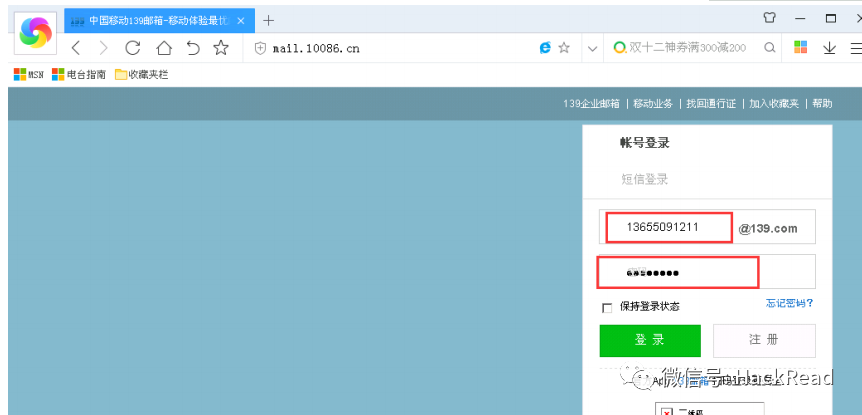Image resolution: width=862 pixels, height=415 pixels.
Task: Open the address bar dropdown arrow
Action: click(x=592, y=49)
